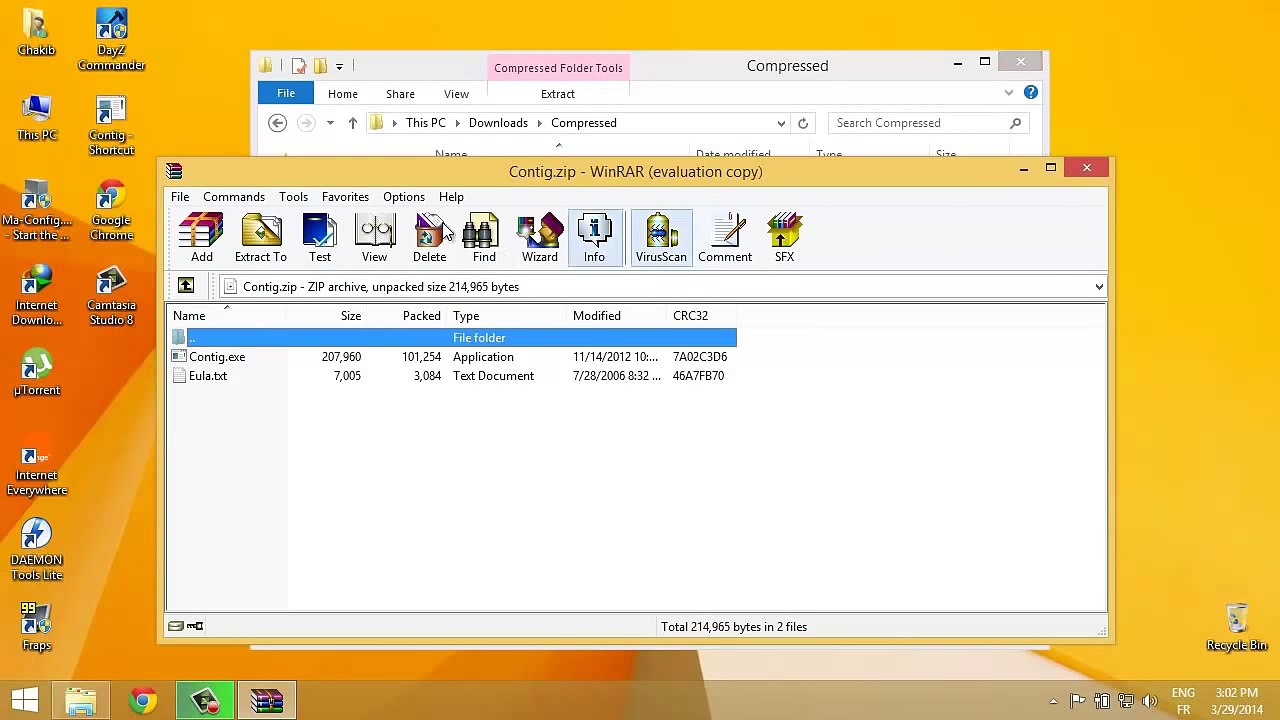Expand the WinRAR archive path dropdown
Screen dimensions: 1280x720
[x=1099, y=287]
